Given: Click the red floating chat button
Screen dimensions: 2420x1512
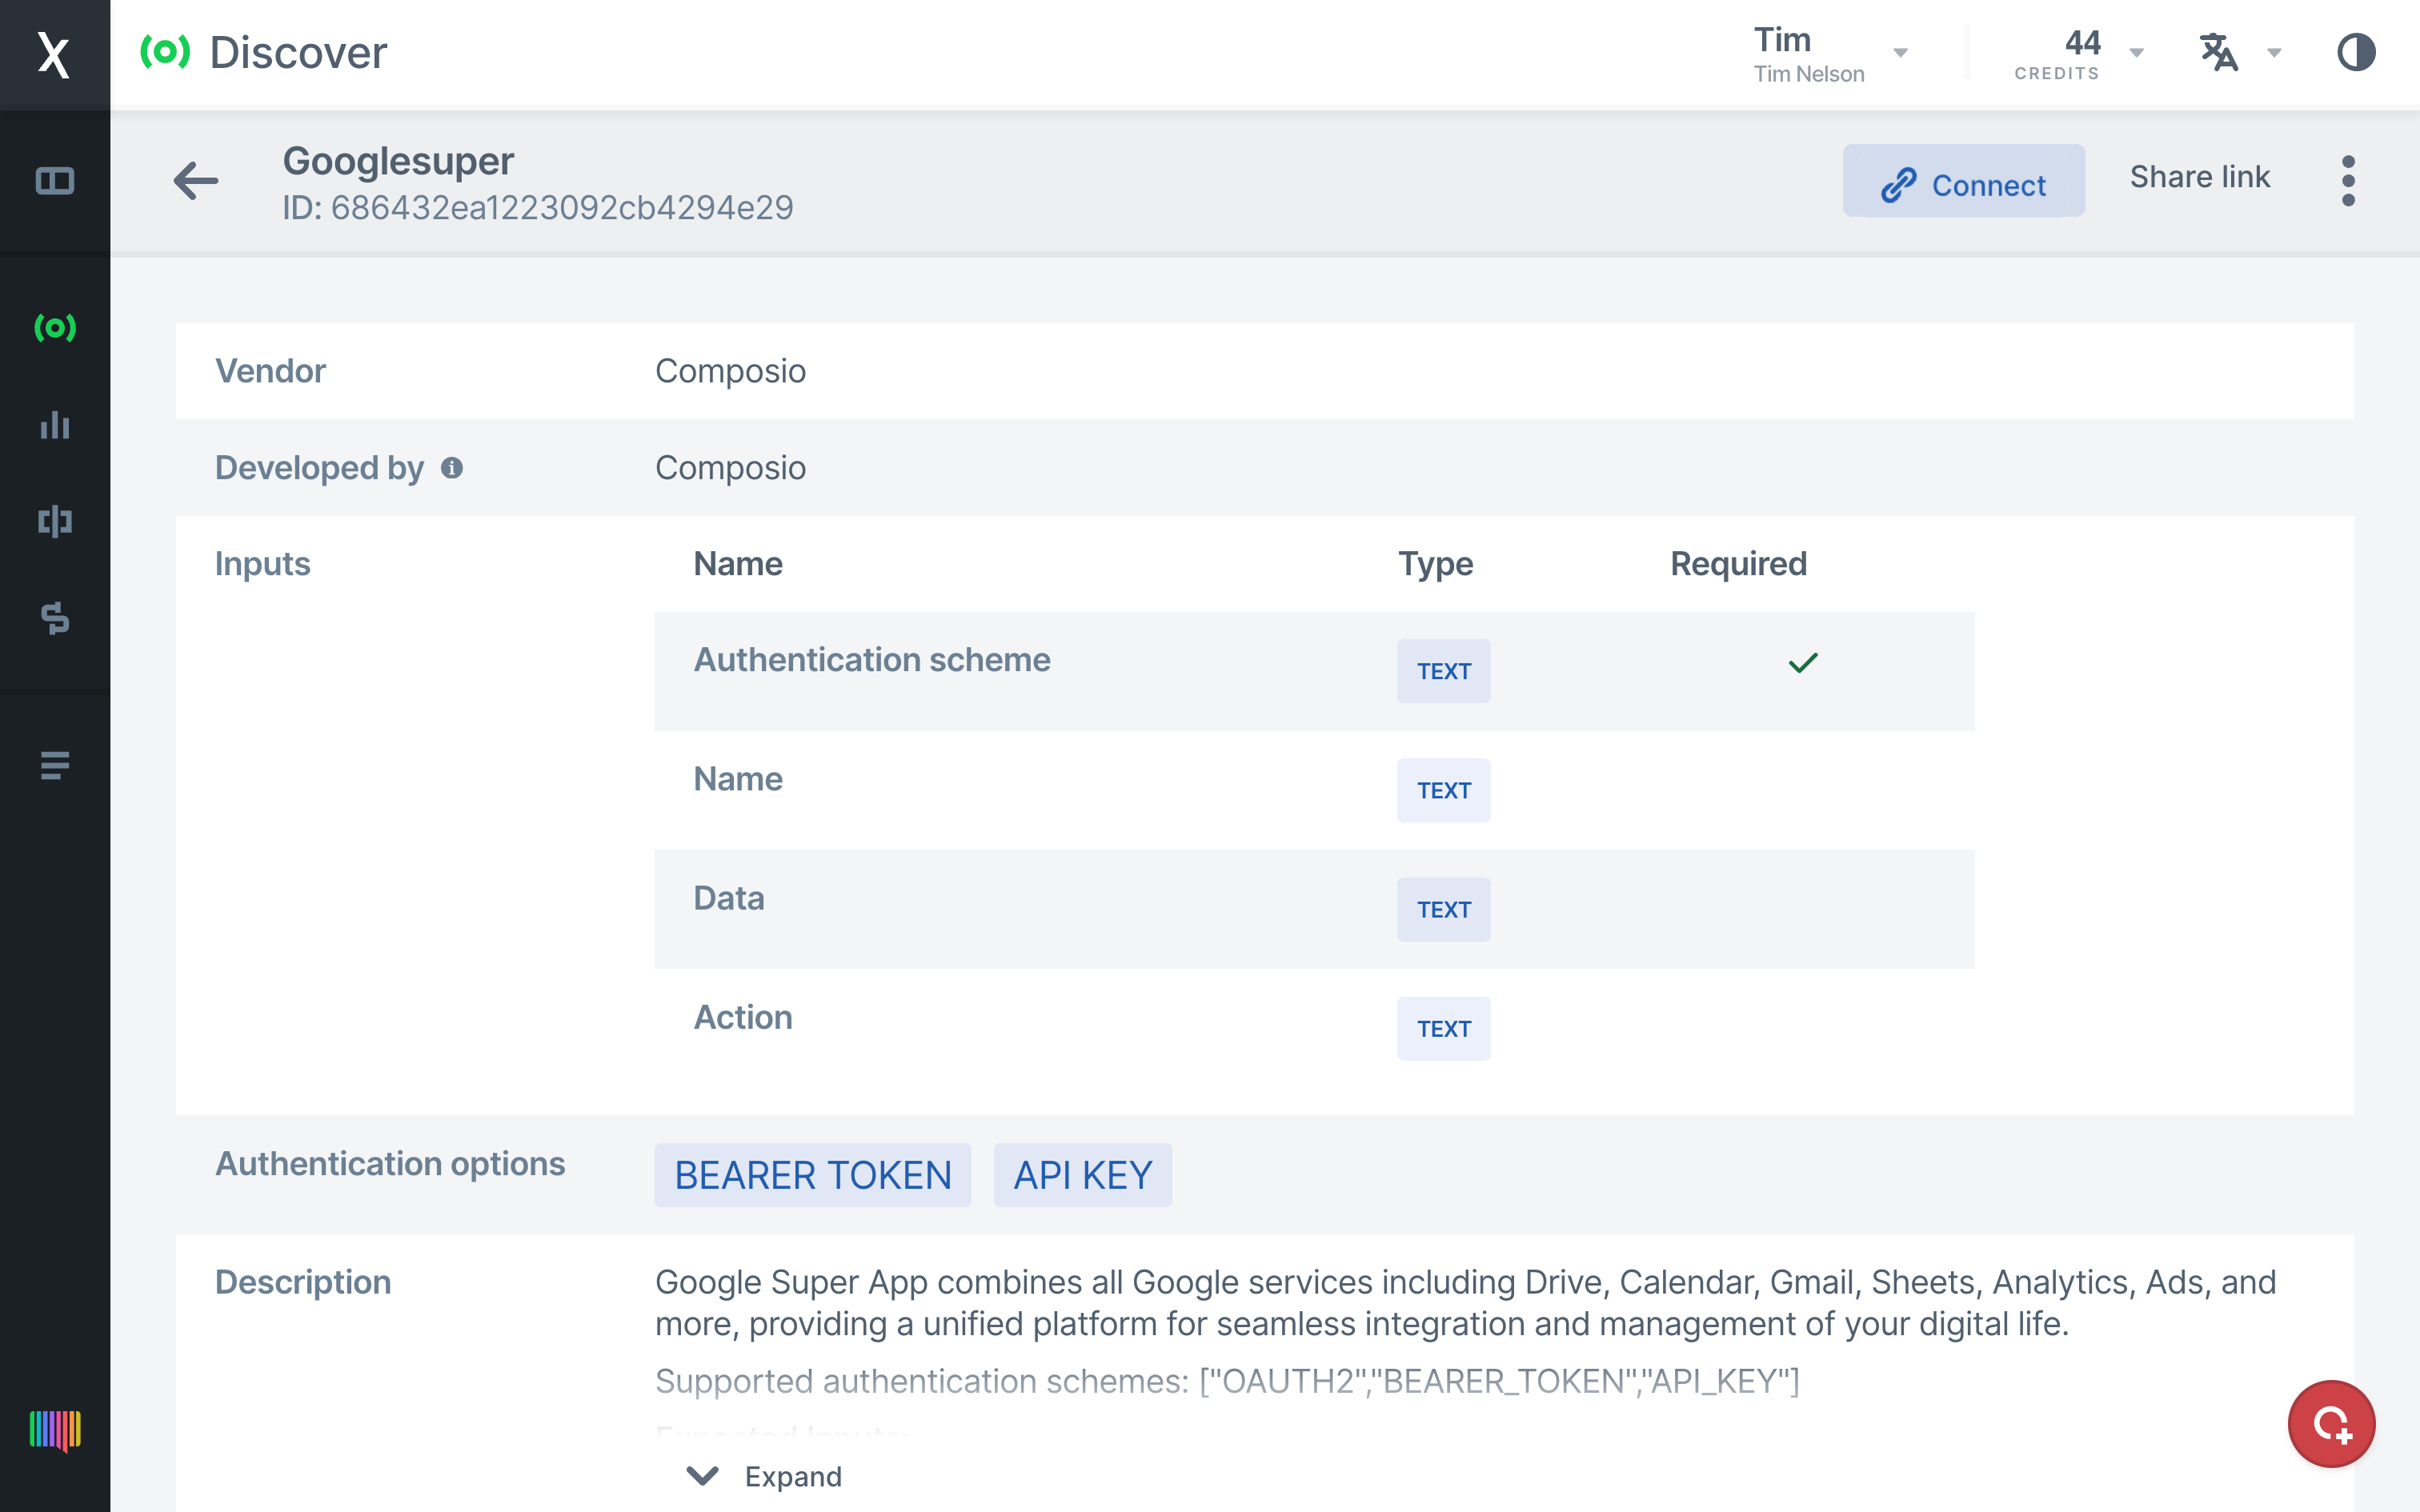Looking at the screenshot, I should point(2331,1424).
